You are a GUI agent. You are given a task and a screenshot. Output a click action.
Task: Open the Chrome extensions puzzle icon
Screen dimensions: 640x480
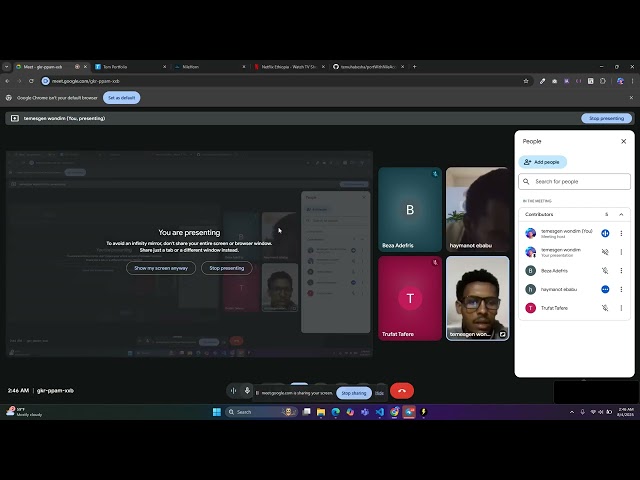coord(603,81)
